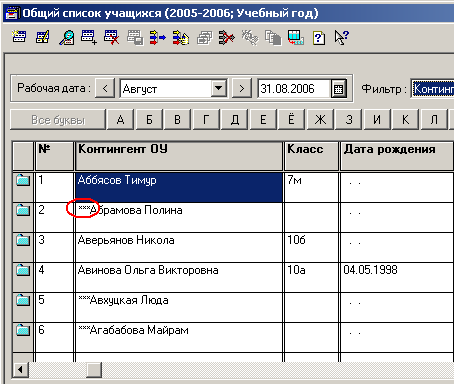Filter by letter Е
Image resolution: width=454 pixels, height=384 pixels.
(263, 119)
